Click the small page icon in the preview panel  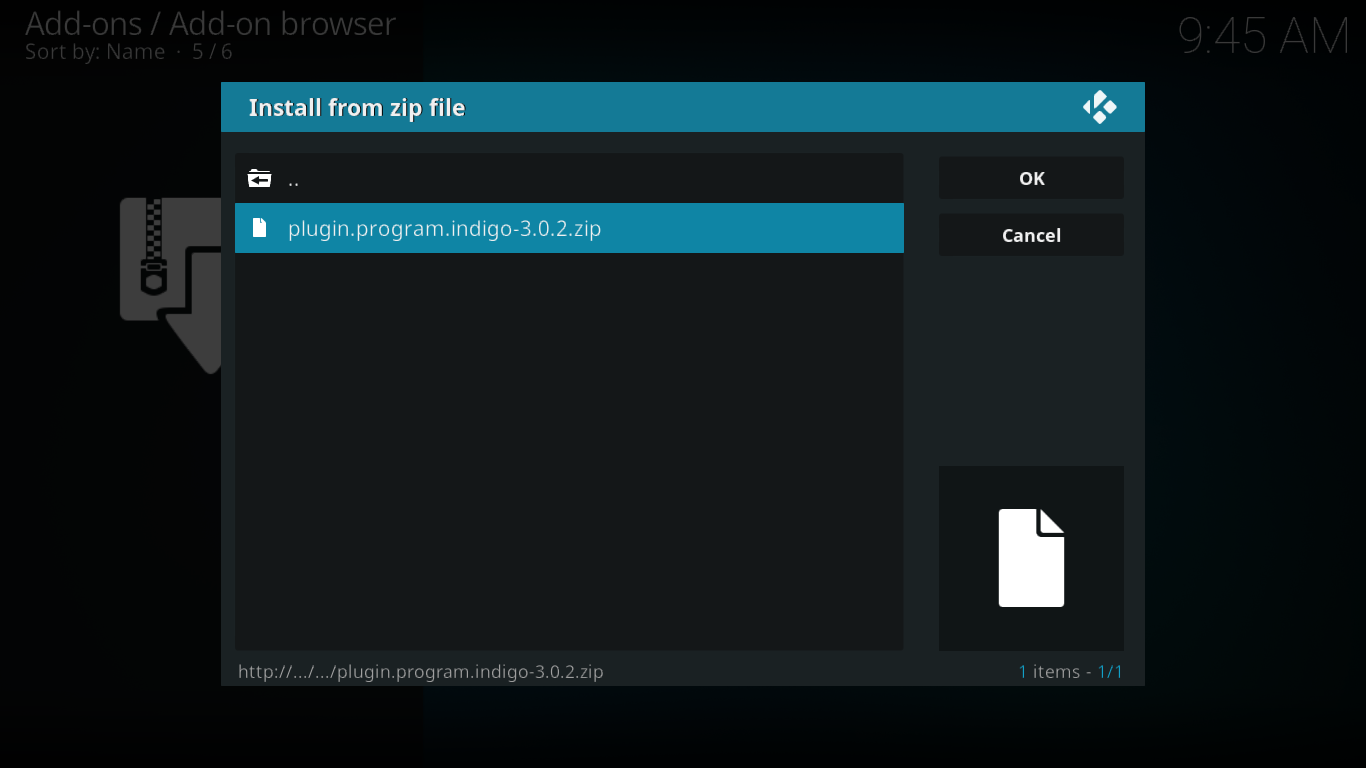tap(1031, 558)
